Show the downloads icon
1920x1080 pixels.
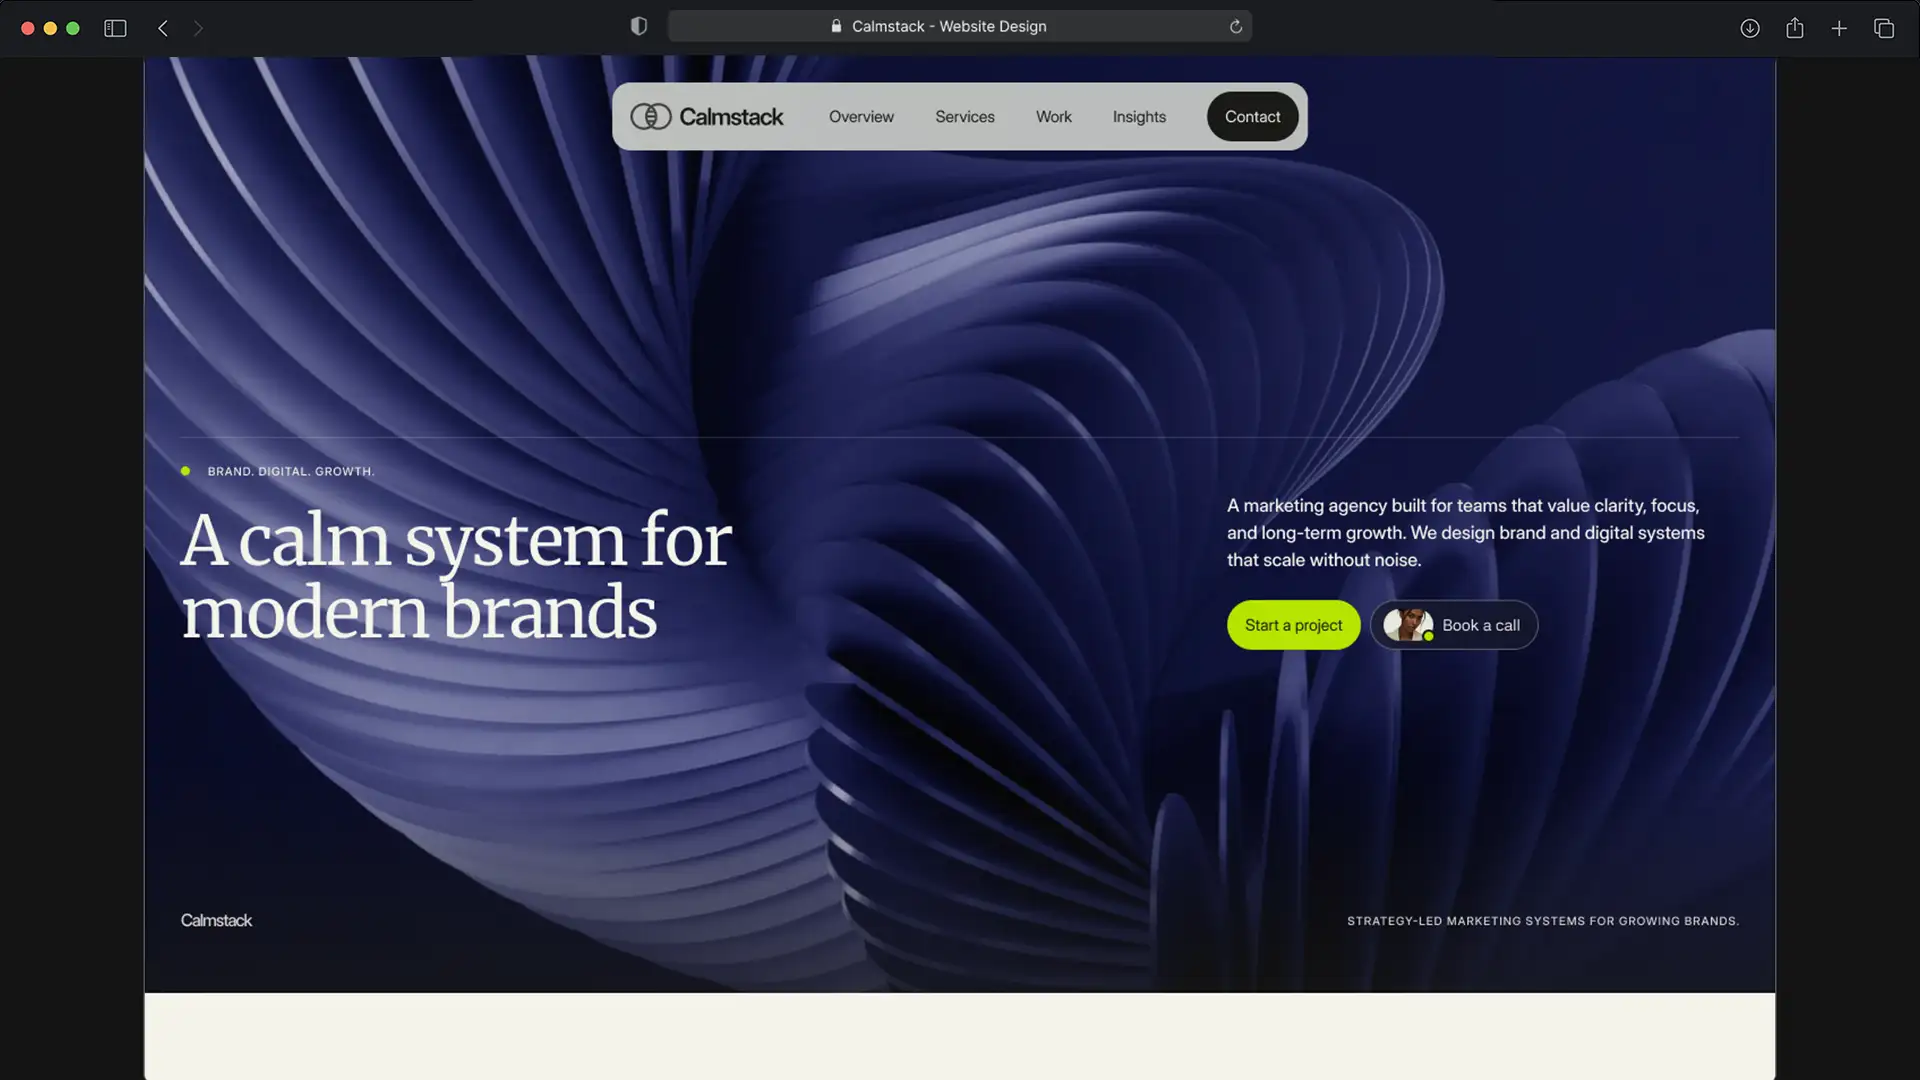1750,28
